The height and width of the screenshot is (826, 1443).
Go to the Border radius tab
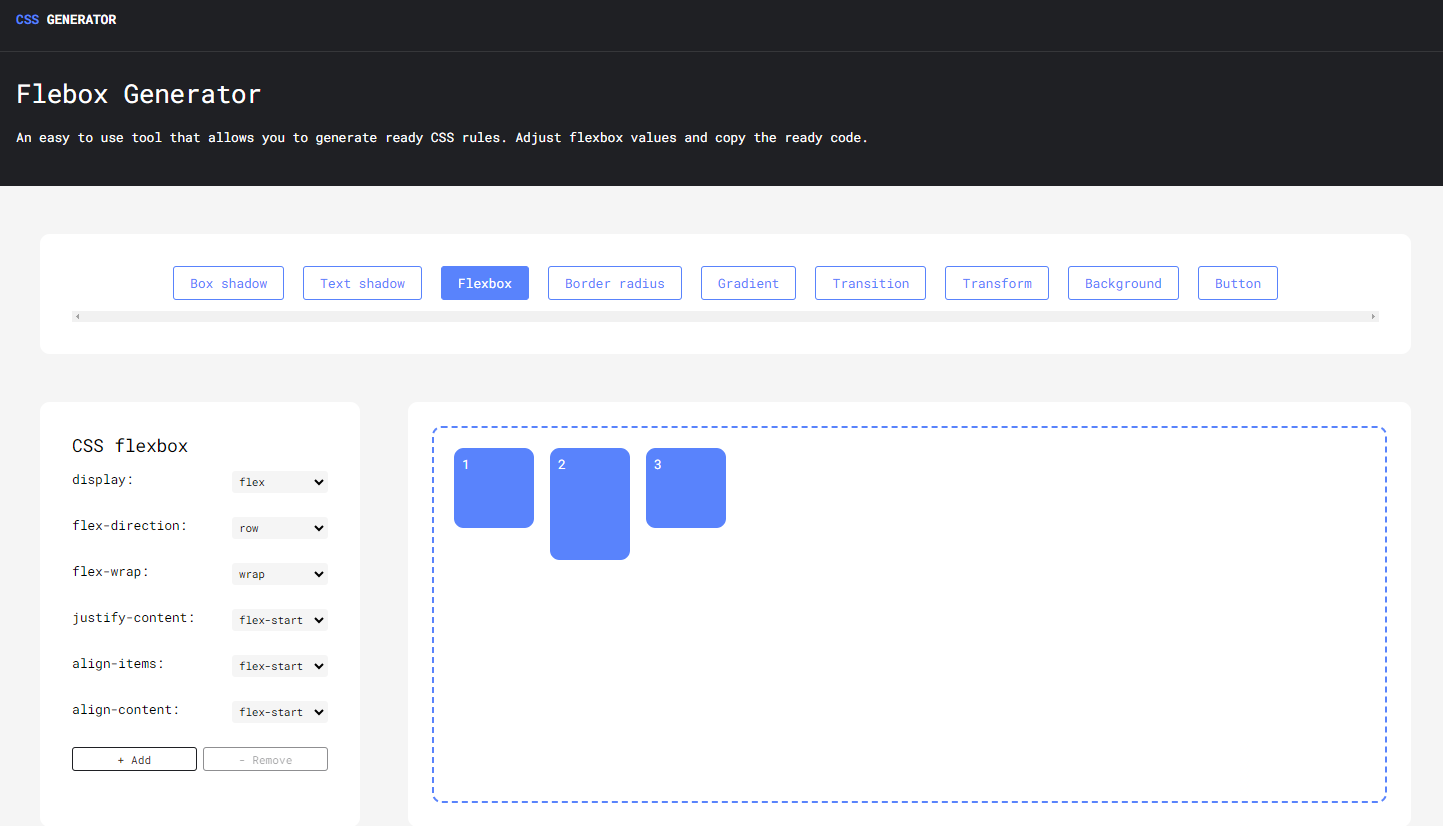click(614, 283)
